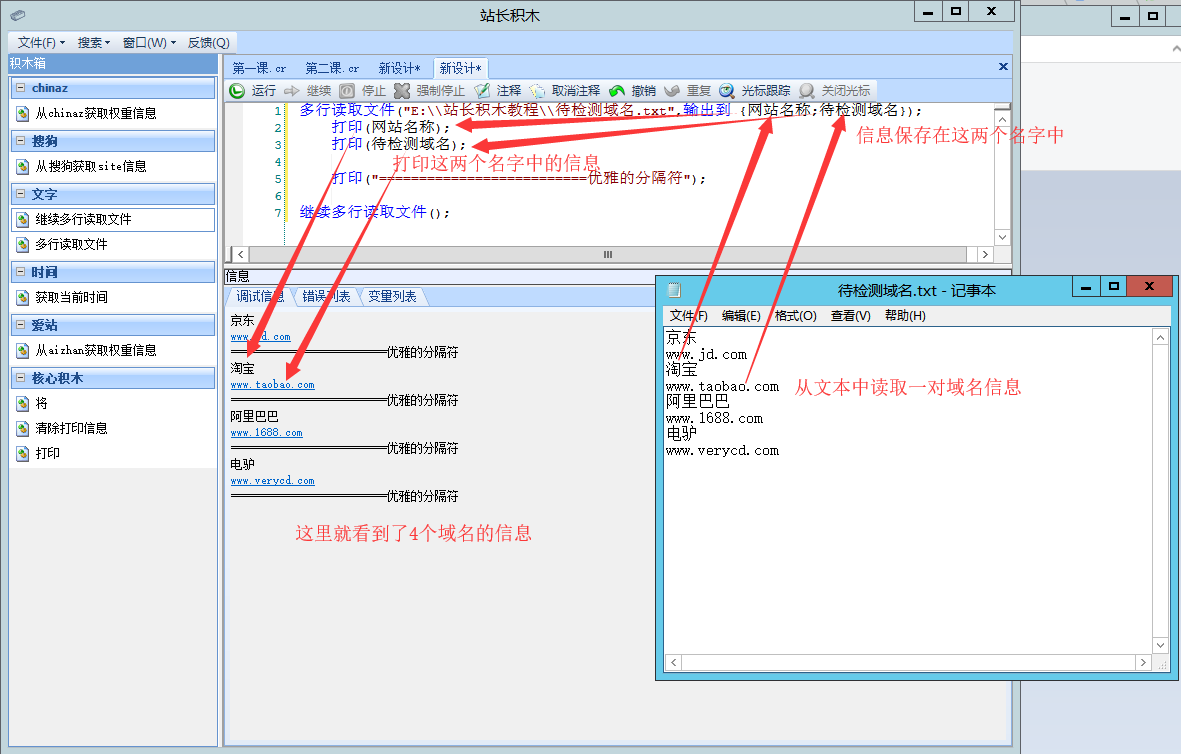Open the www.verycd.com link in debug output
The height and width of the screenshot is (754, 1181).
[x=272, y=481]
